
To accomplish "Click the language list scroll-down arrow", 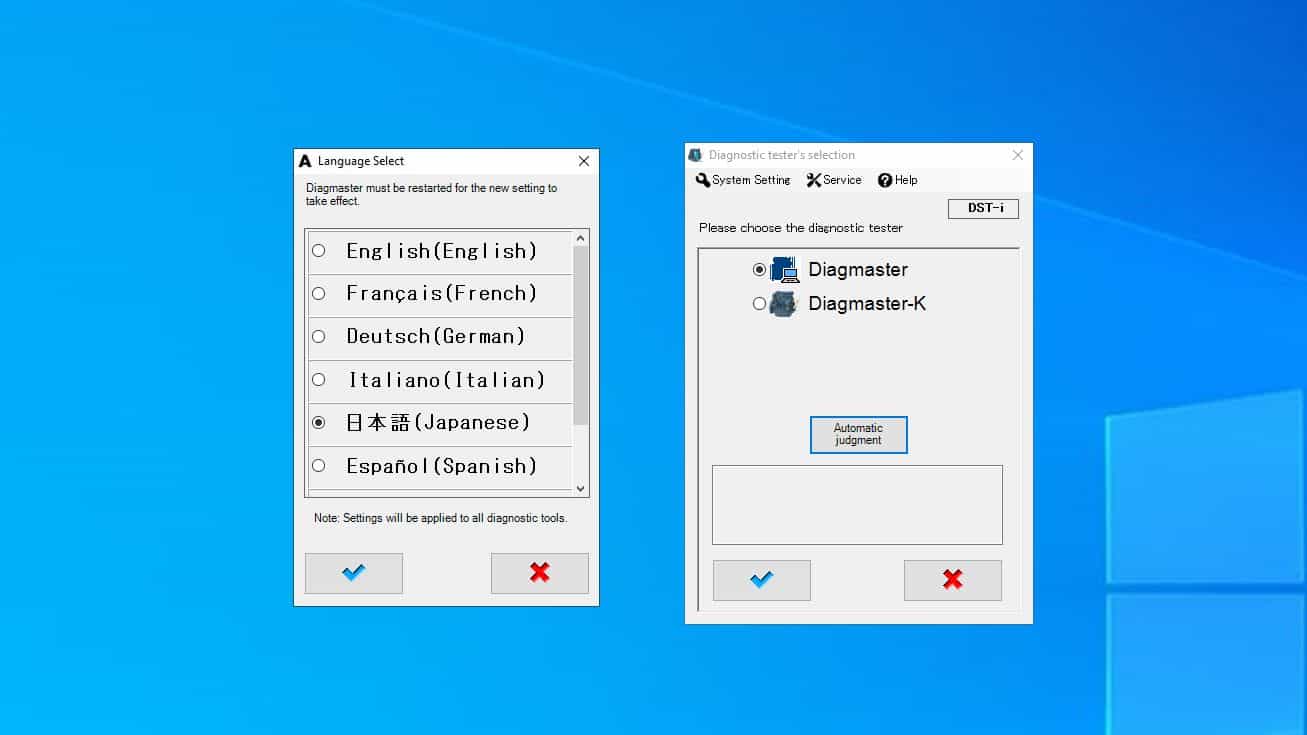I will pos(581,488).
